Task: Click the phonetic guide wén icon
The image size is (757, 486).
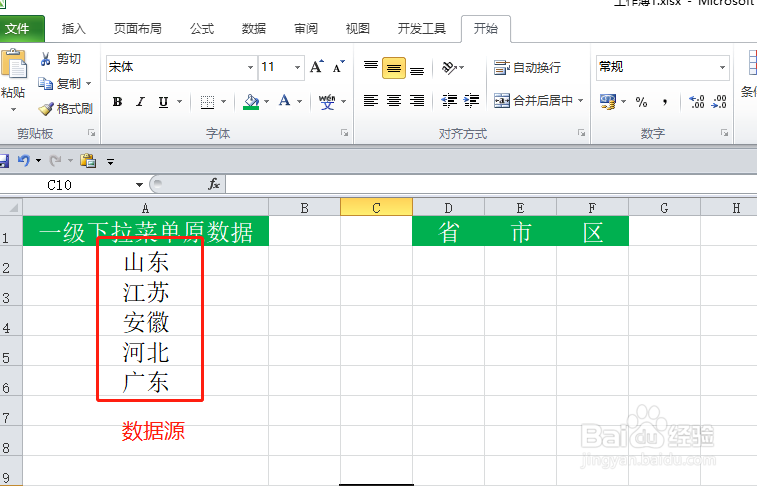Action: 327,102
